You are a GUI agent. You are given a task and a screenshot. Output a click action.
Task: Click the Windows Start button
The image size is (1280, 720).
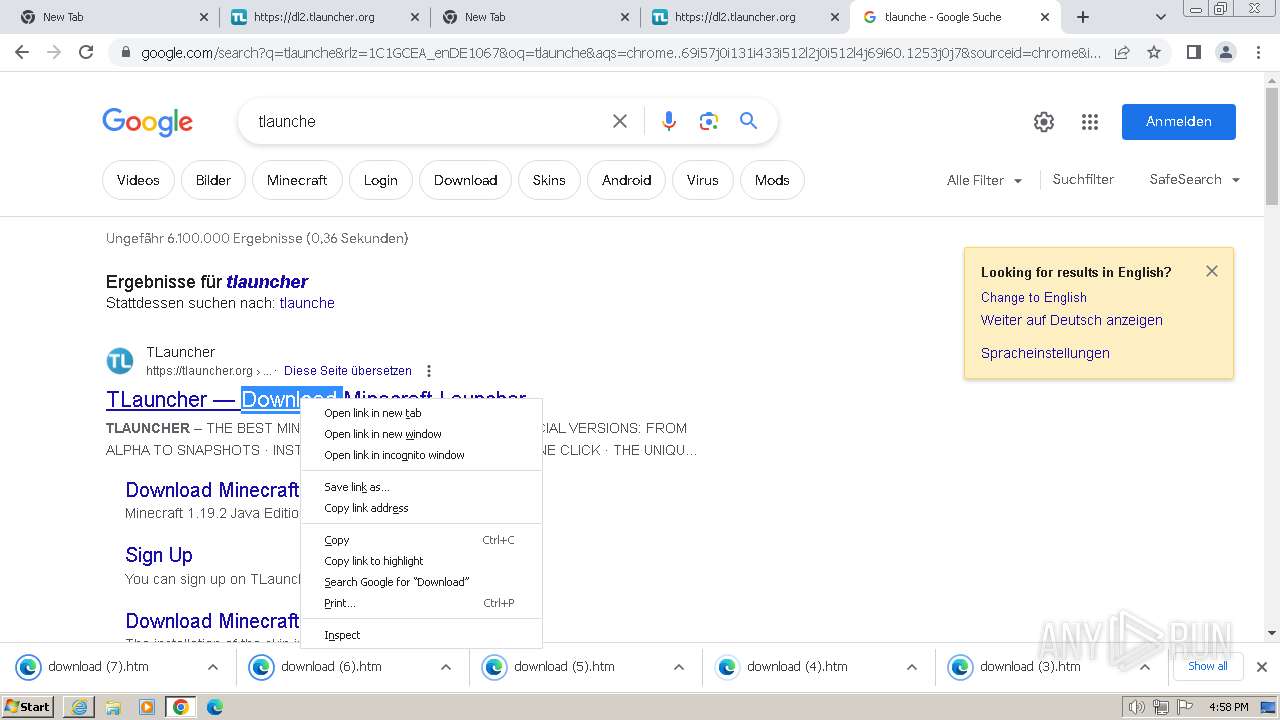point(28,707)
